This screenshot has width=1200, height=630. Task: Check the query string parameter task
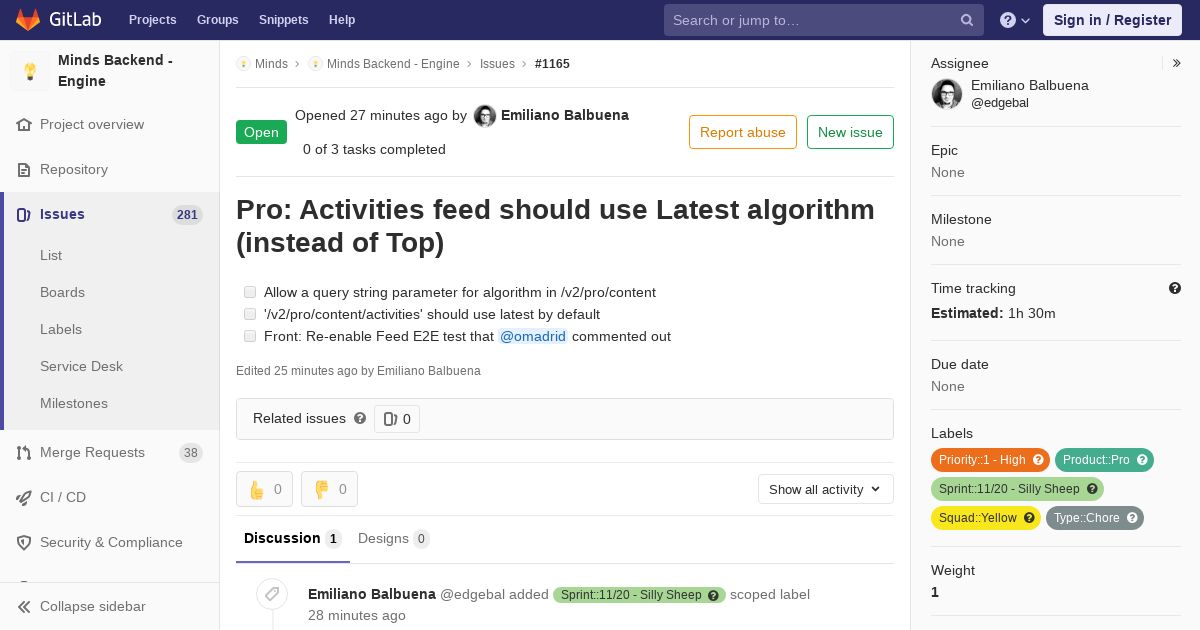(250, 292)
